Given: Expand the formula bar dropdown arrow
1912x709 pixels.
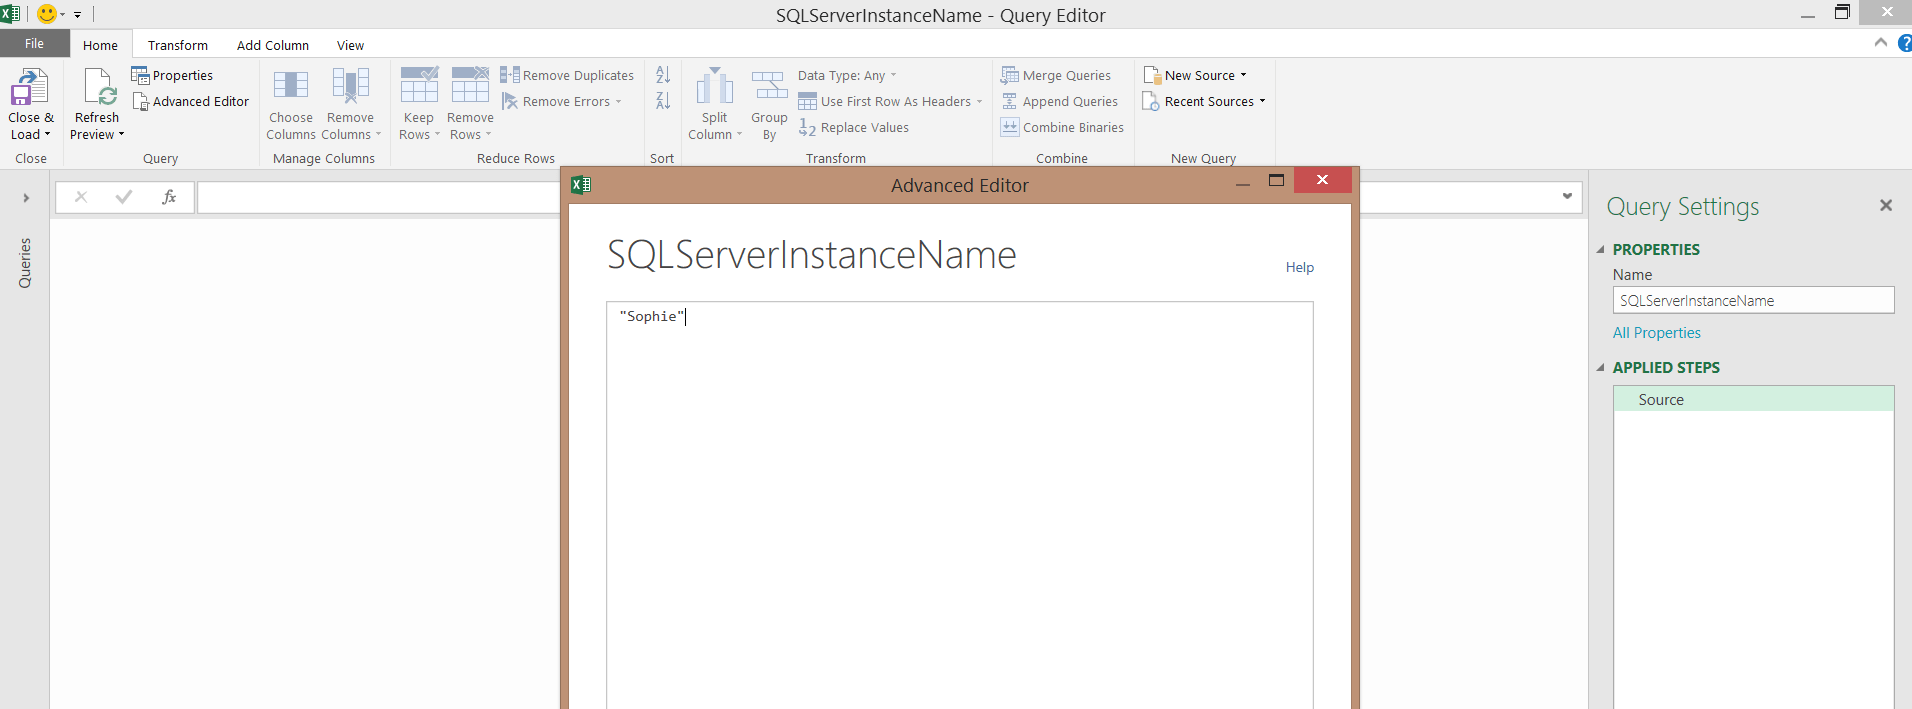Looking at the screenshot, I should 1567,197.
